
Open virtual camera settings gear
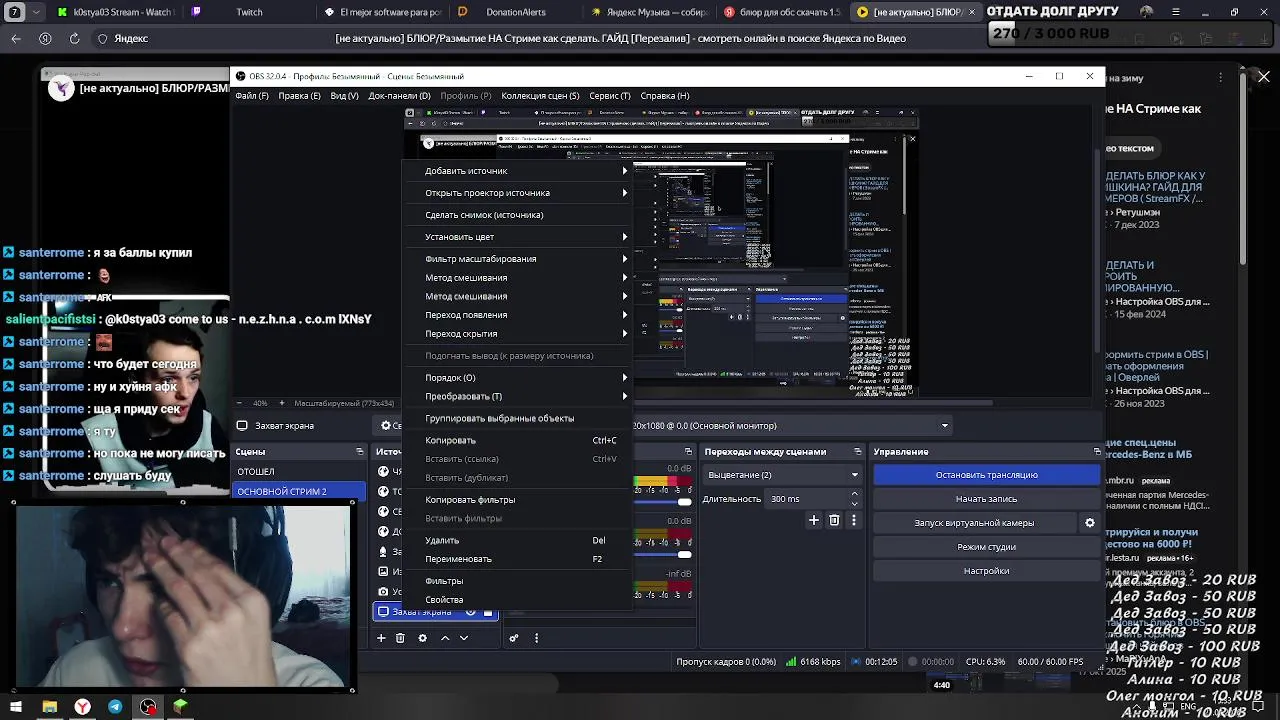[1090, 523]
